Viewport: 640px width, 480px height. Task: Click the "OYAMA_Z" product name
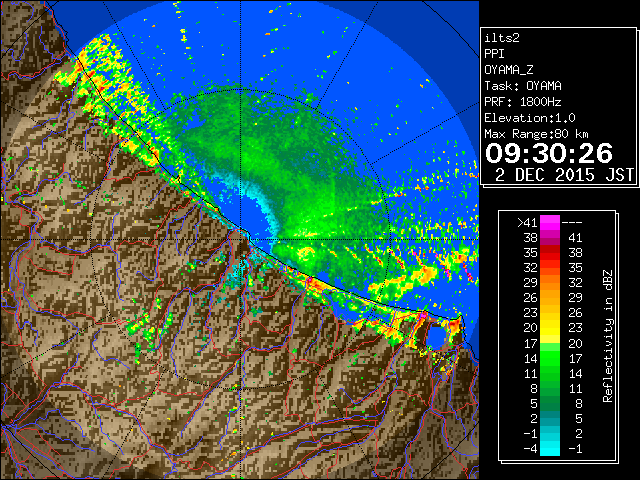click(x=509, y=70)
